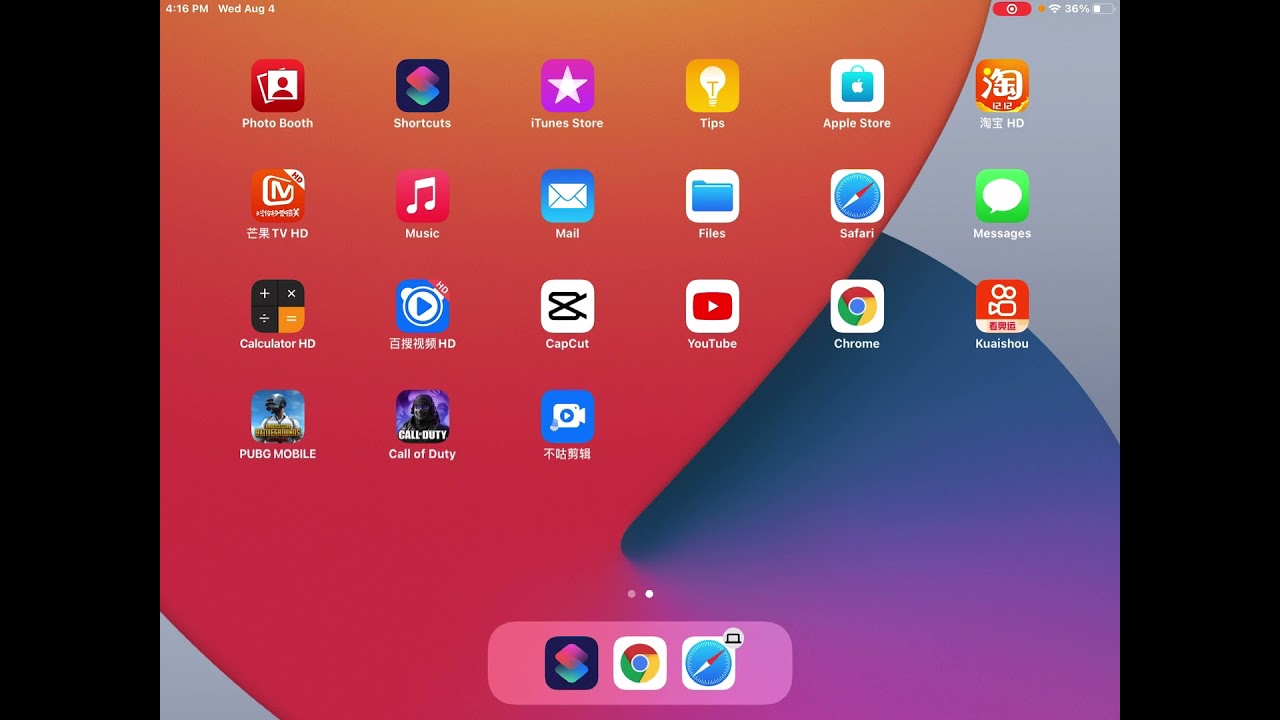Viewport: 1280px width, 720px height.
Task: Tap the Wi-Fi status icon
Action: pos(1054,9)
